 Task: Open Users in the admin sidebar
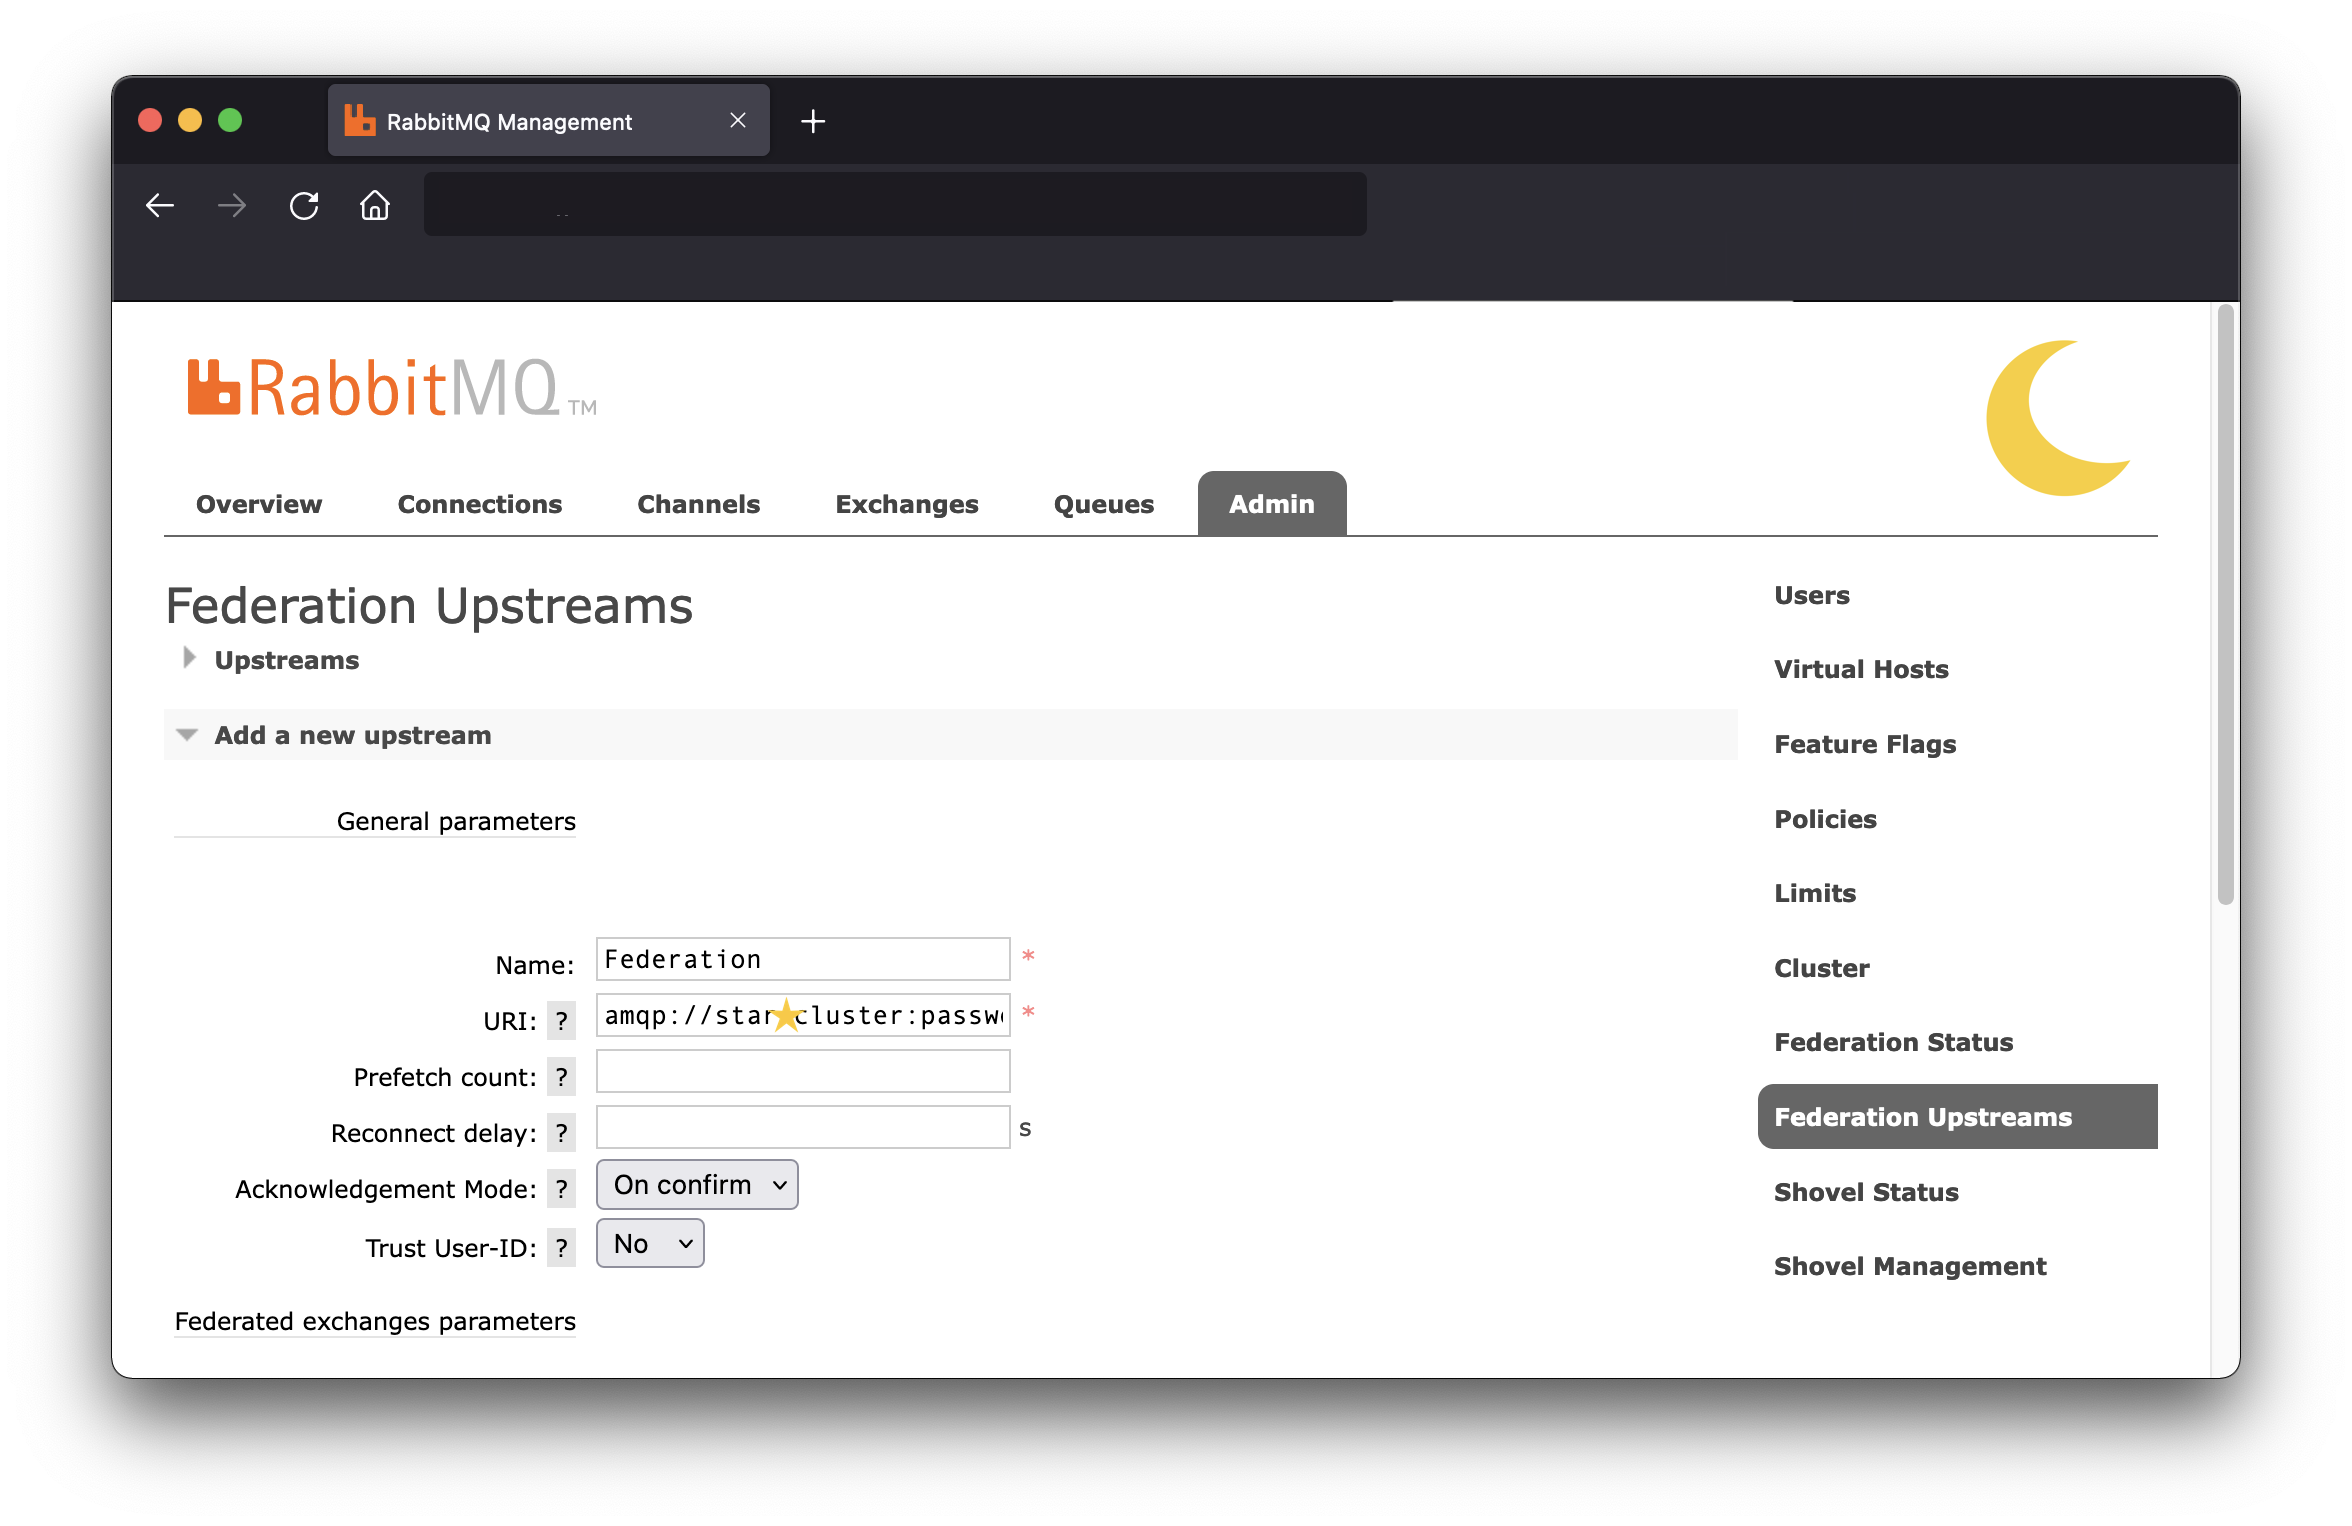tap(1812, 595)
